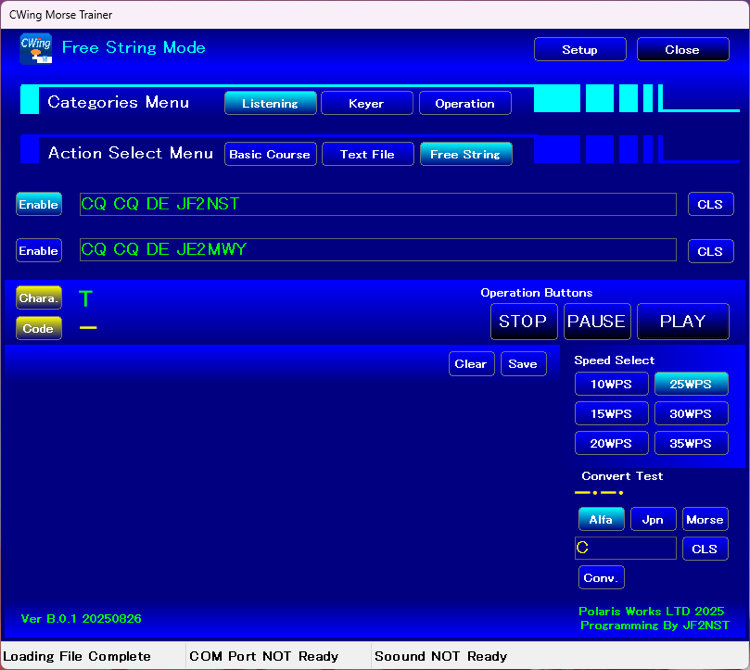This screenshot has width=750, height=670.
Task: Open the Setup dialog
Action: 580,50
